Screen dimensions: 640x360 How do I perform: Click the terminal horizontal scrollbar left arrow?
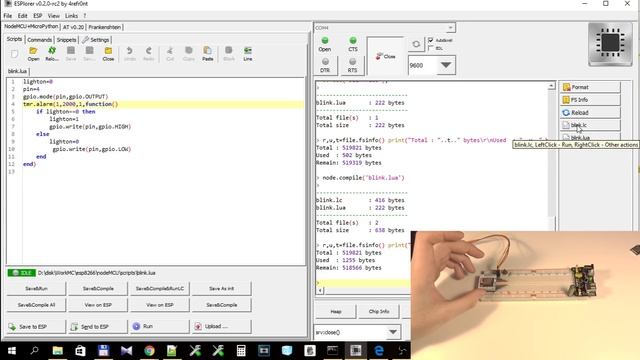point(320,290)
